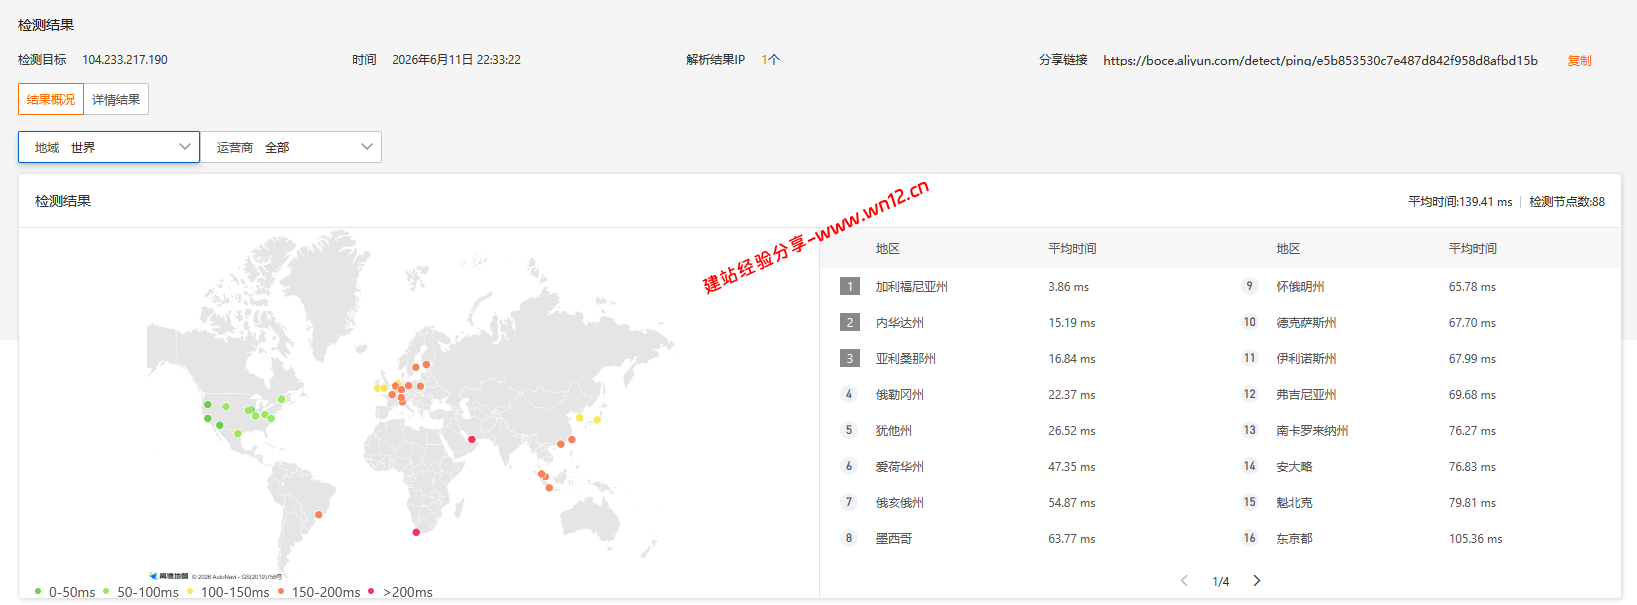Click the 检测节点数:88 summary

coord(1567,202)
